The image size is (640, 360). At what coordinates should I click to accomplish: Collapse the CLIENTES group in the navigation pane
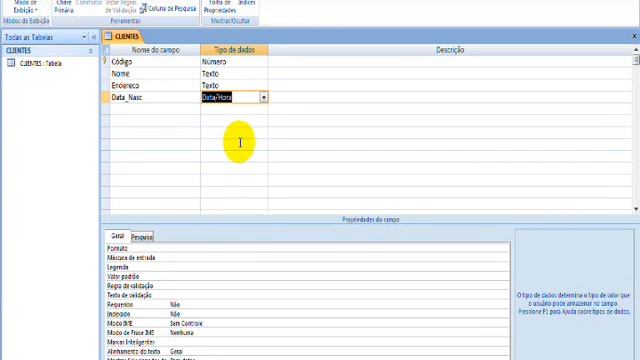[x=91, y=51]
